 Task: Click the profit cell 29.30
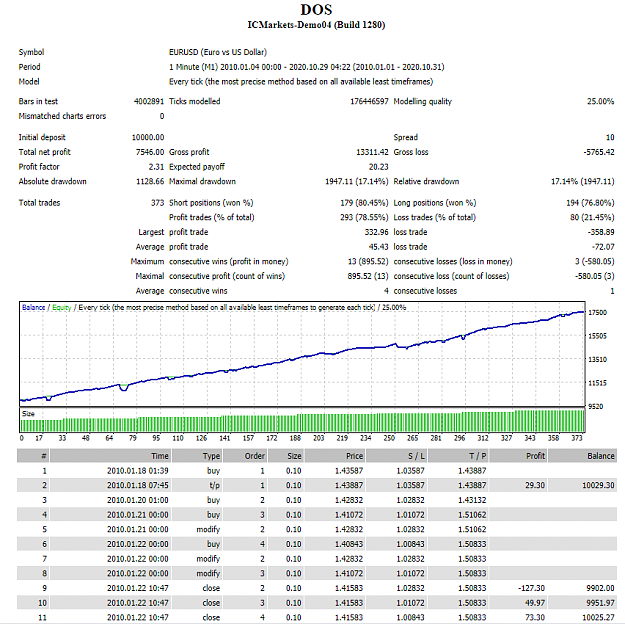(535, 485)
